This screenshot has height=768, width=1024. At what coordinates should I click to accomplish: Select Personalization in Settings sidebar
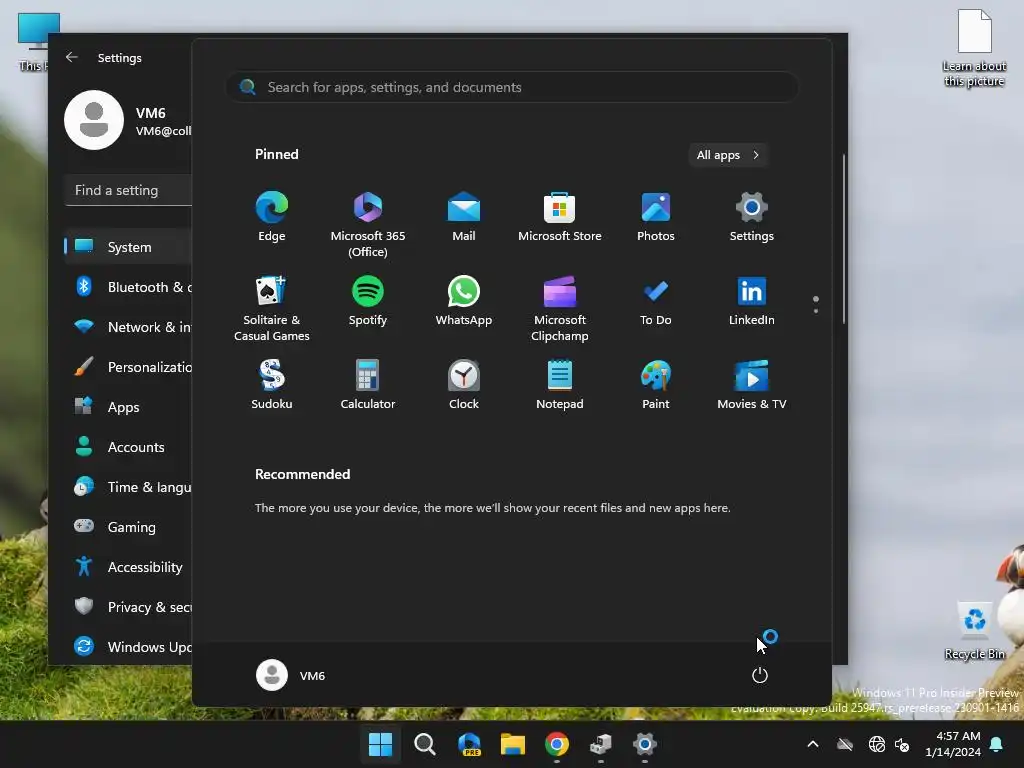pyautogui.click(x=128, y=366)
